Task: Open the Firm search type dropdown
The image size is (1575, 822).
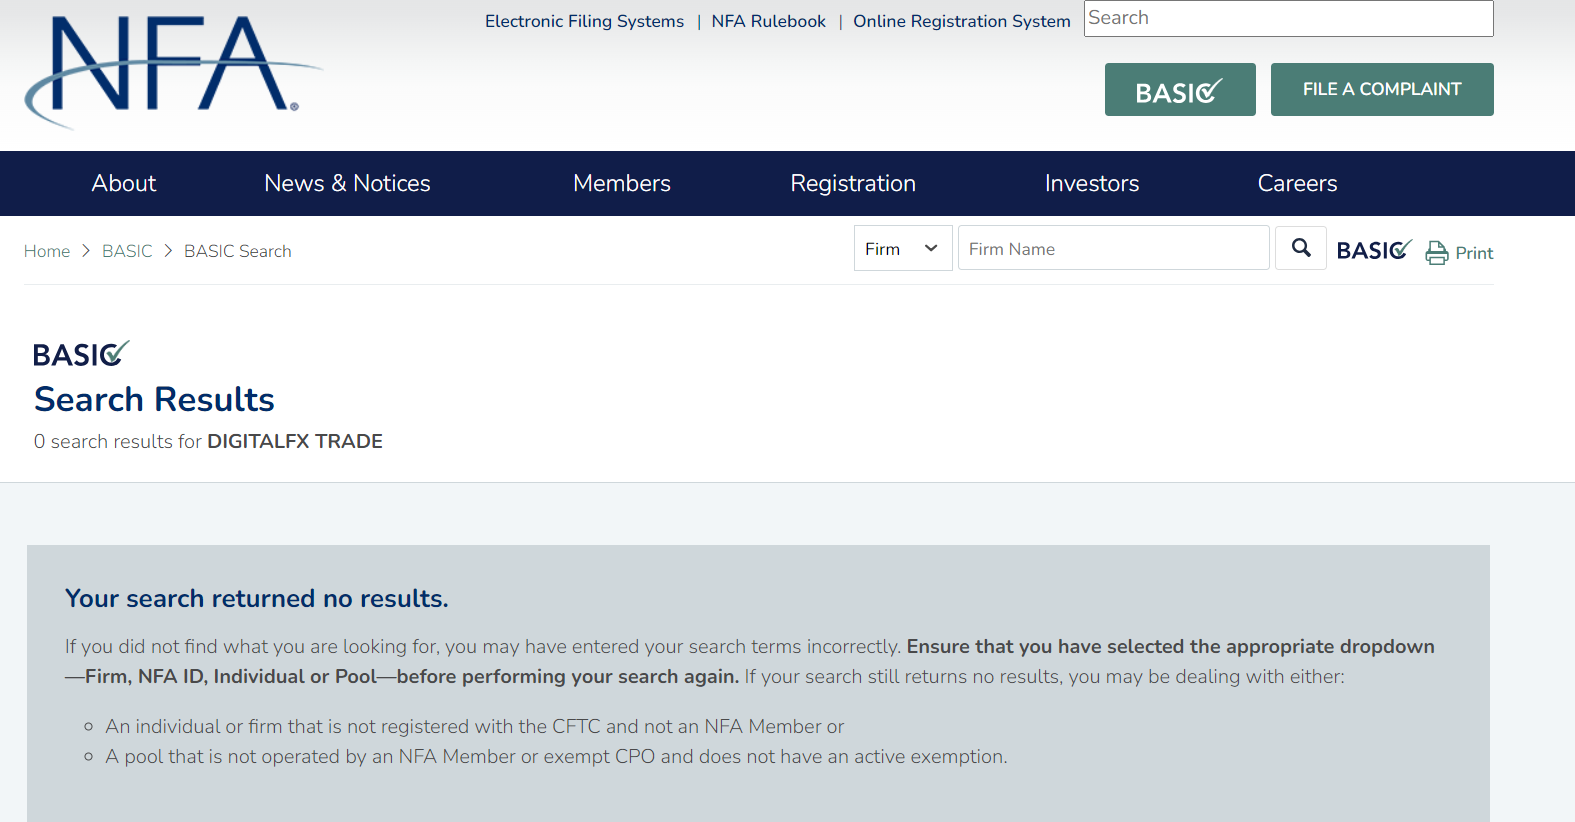Action: tap(902, 248)
